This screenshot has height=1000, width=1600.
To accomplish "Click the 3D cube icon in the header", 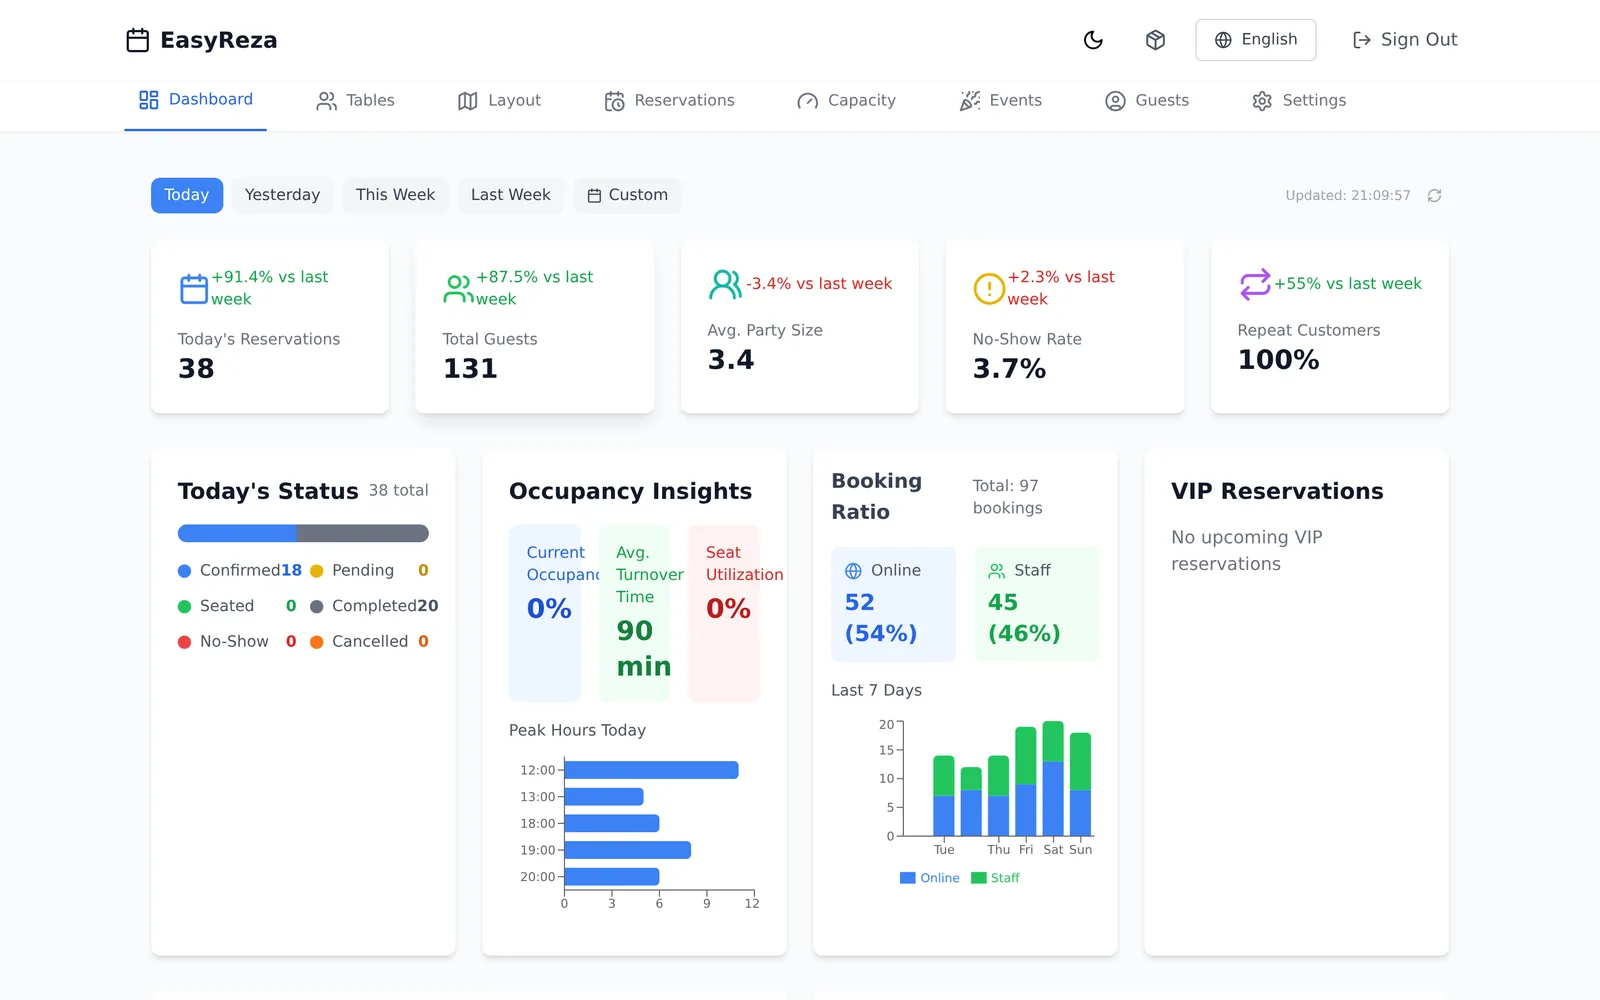I will pyautogui.click(x=1155, y=40).
